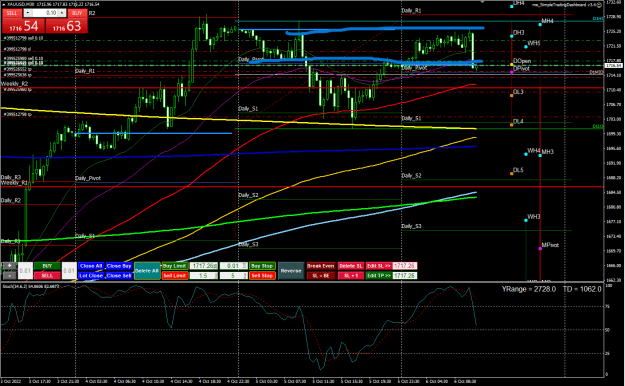Click the current price tag on the price axis

pos(614,65)
